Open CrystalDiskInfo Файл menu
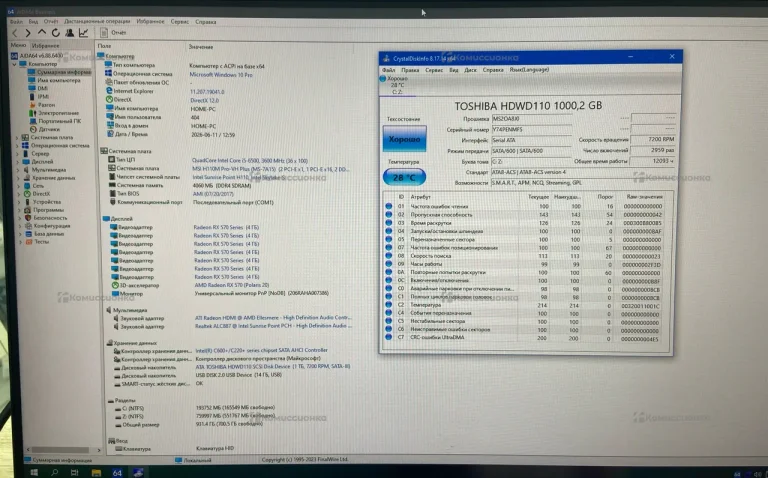Screen dimensions: 768x478 [388, 70]
